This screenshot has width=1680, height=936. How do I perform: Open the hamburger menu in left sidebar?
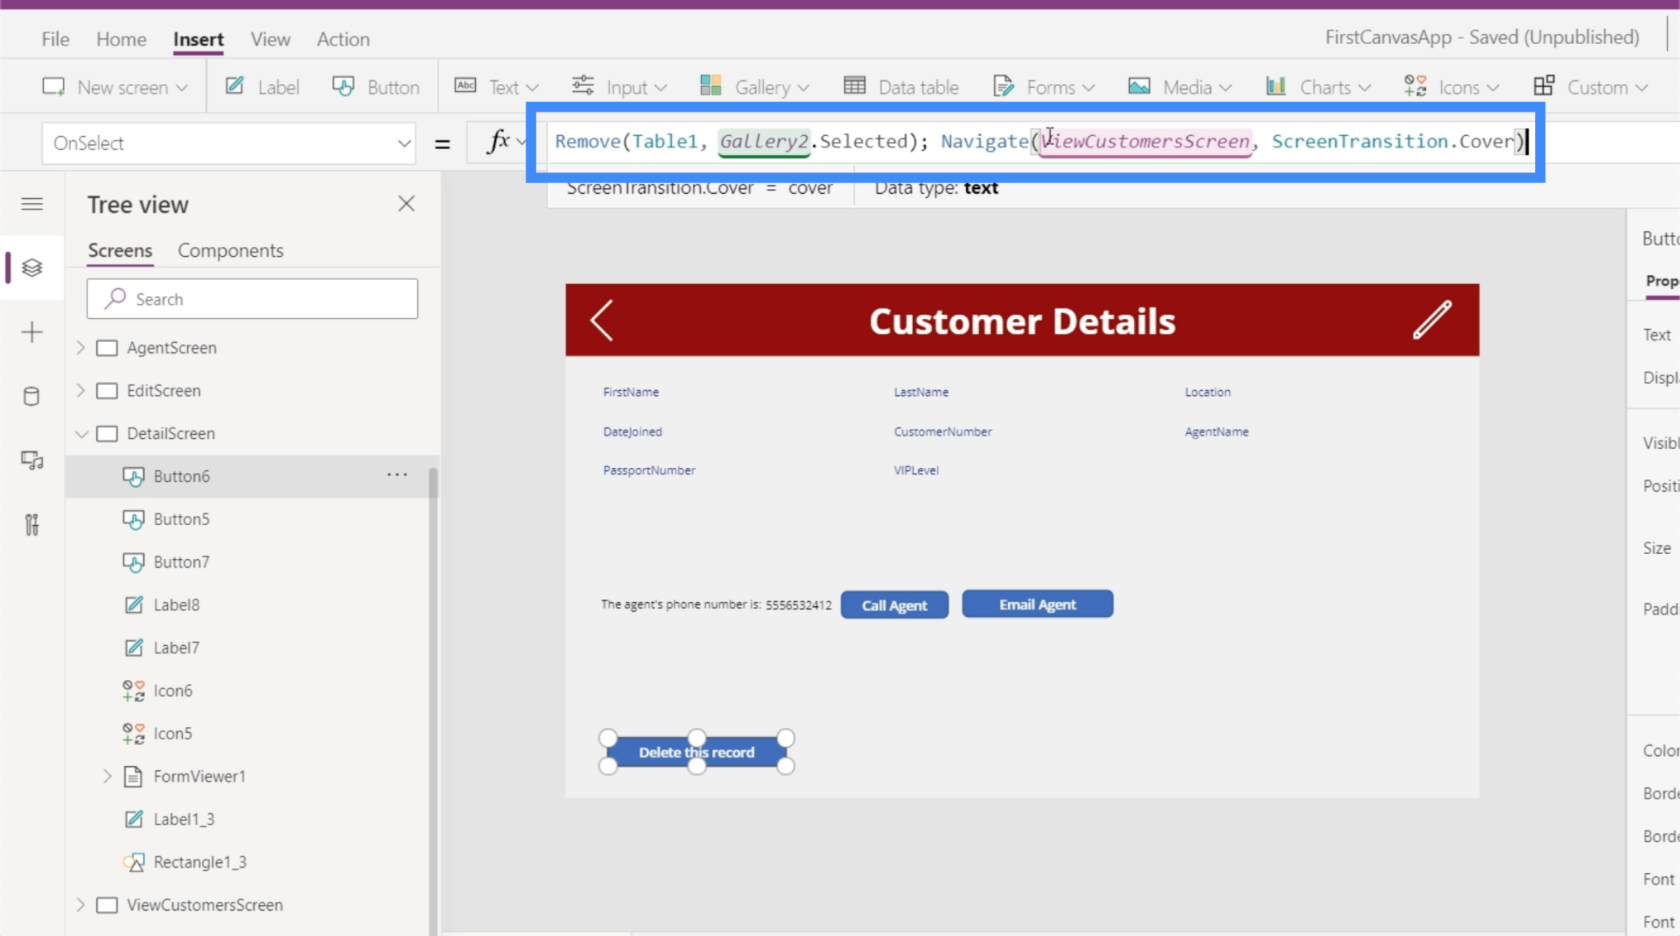(x=32, y=204)
